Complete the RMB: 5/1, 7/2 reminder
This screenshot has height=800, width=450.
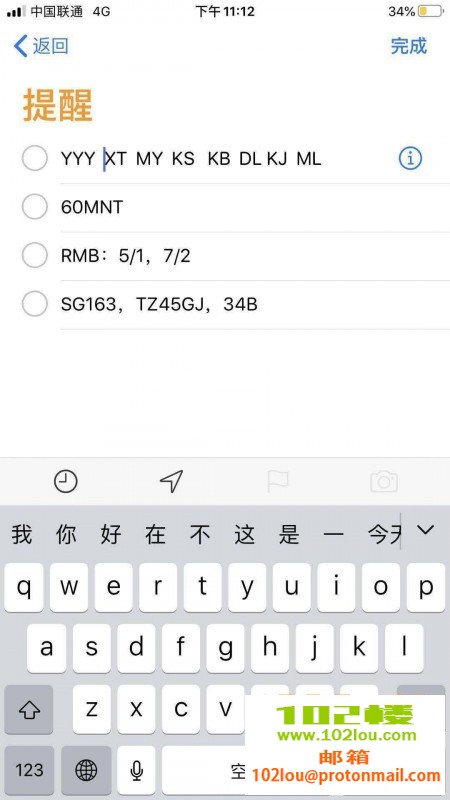[35, 256]
